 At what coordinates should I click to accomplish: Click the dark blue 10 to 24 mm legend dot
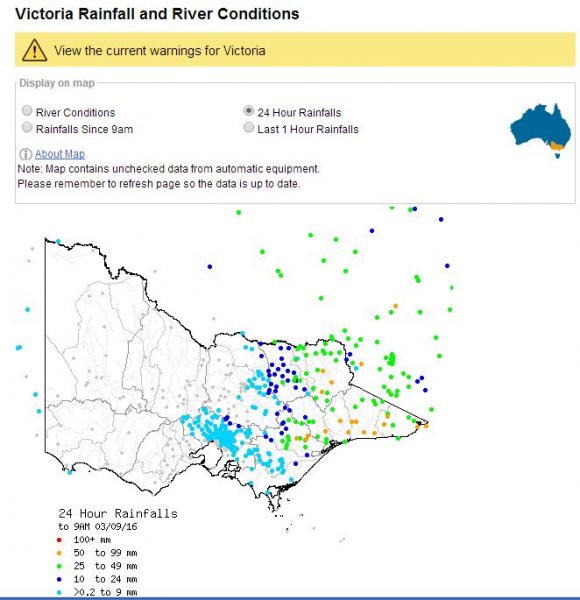59,579
